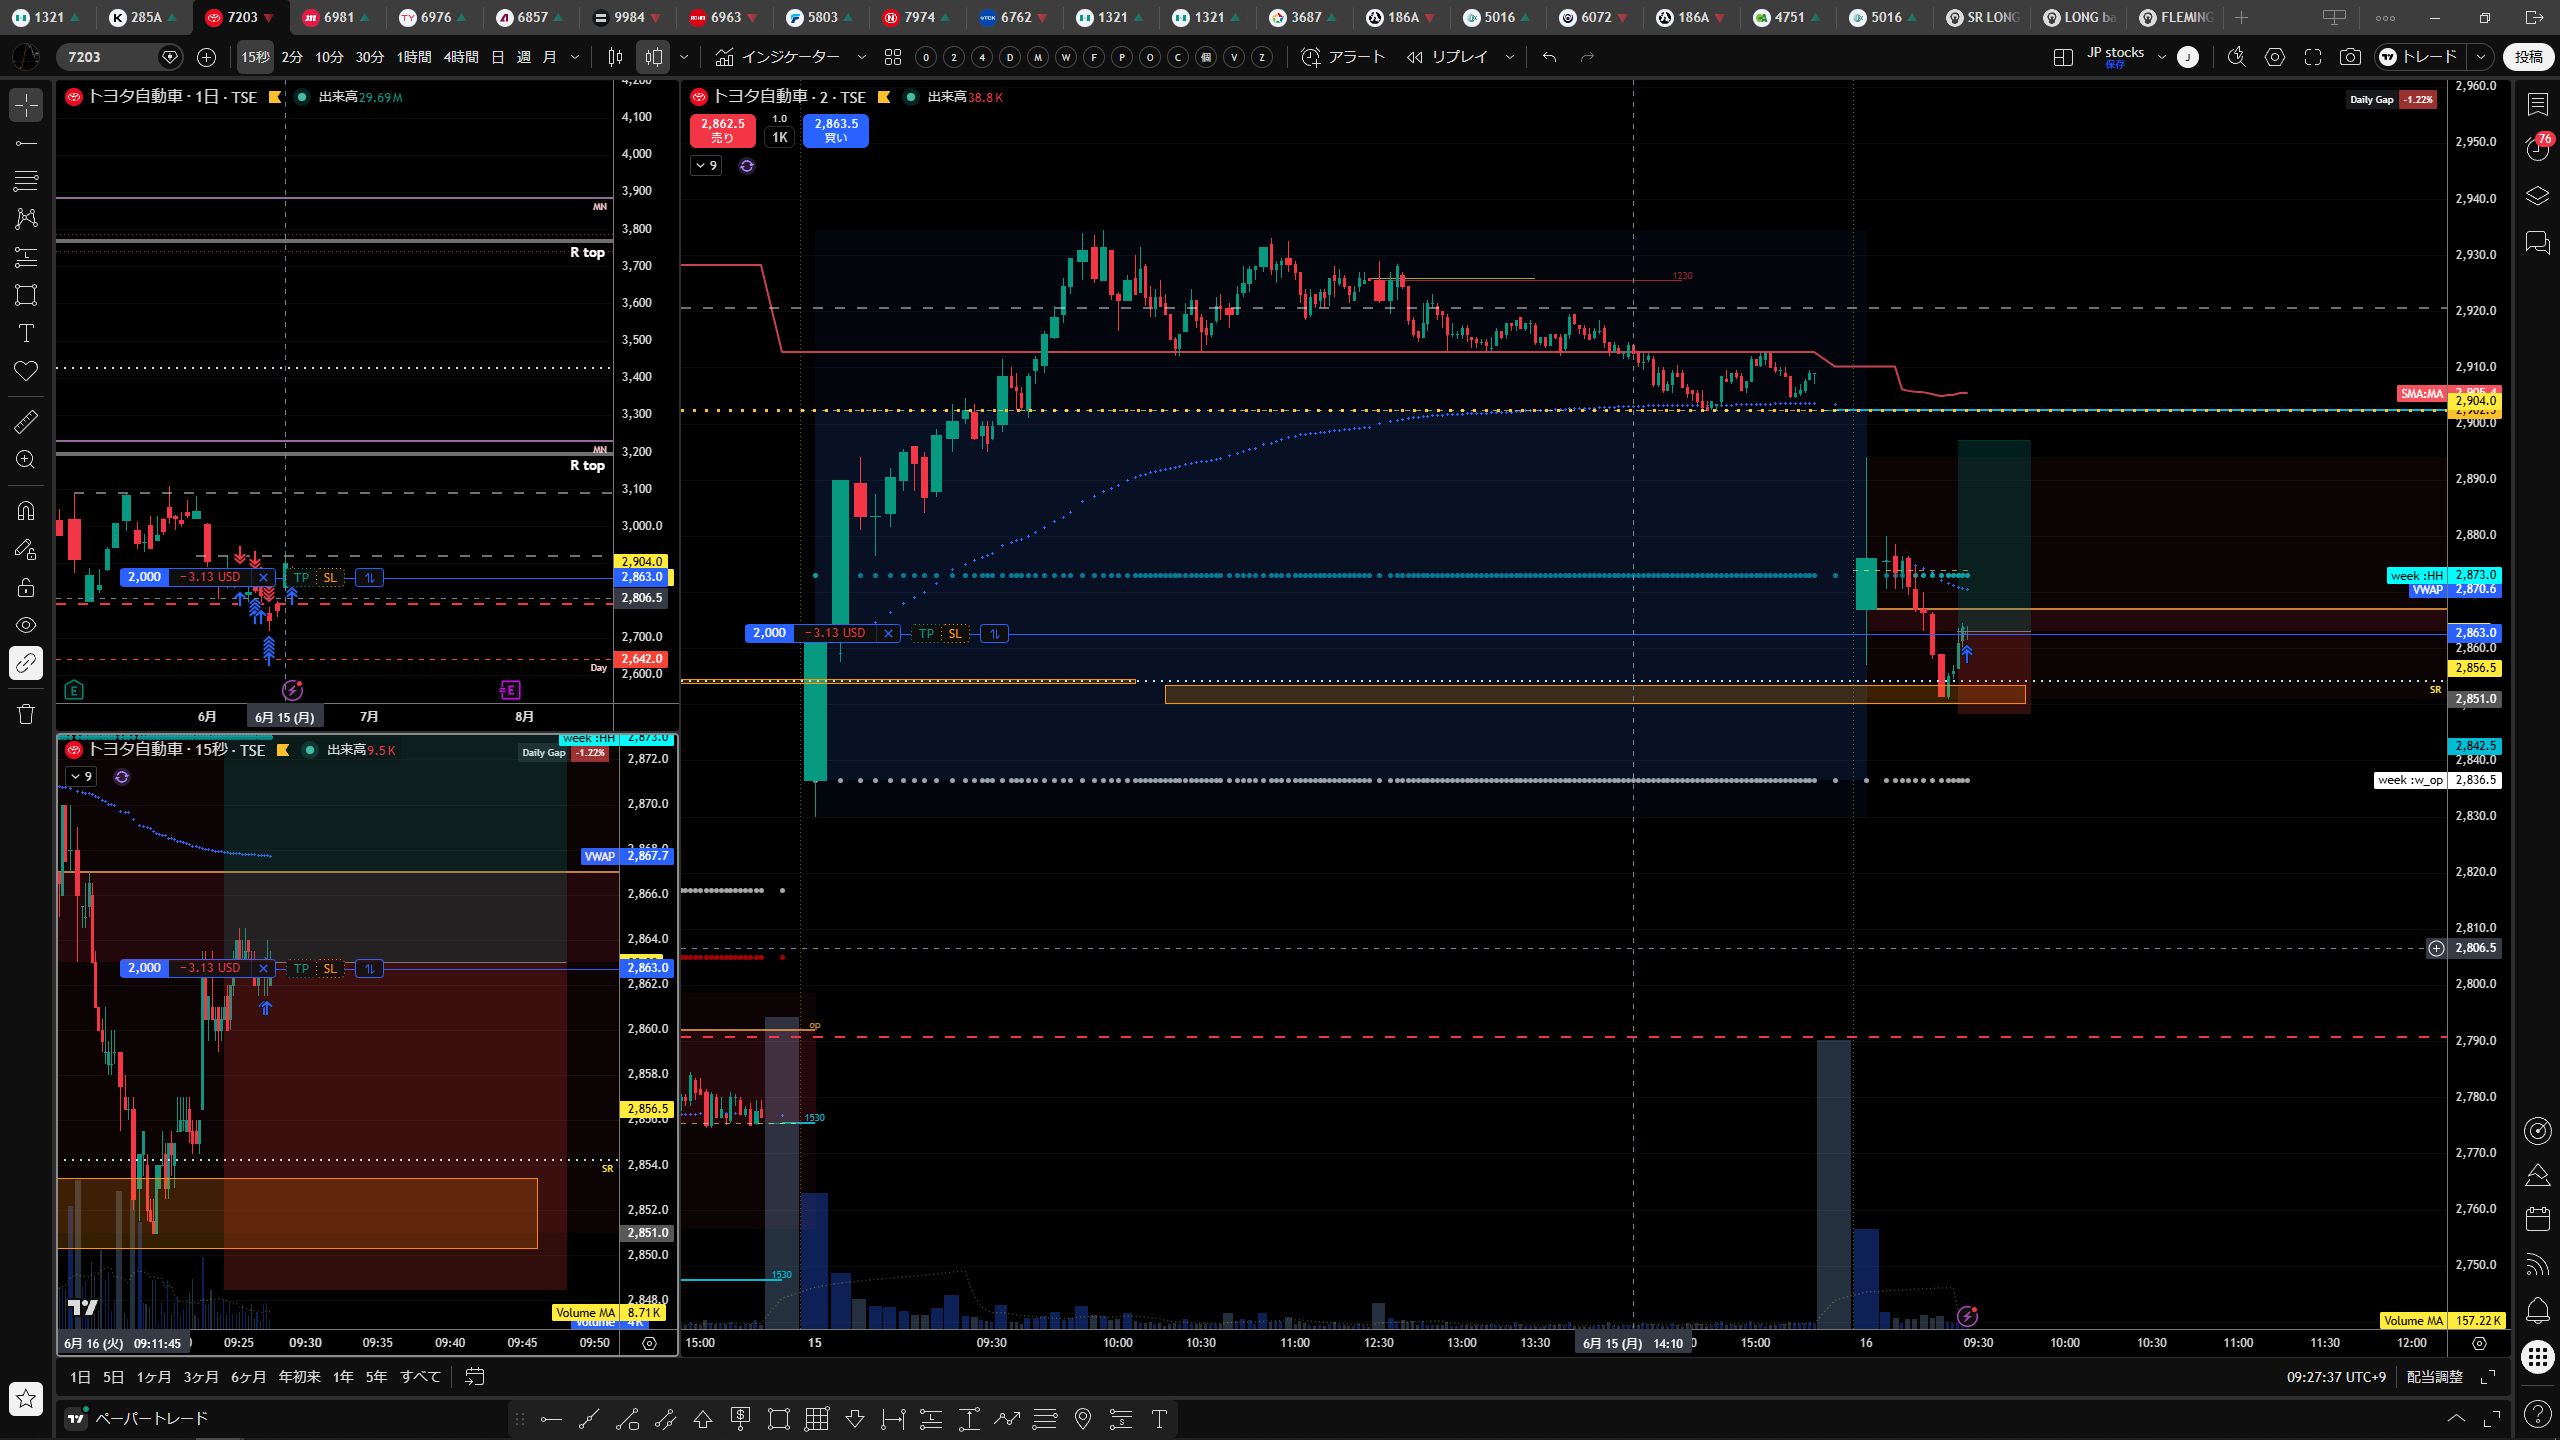Switch to the SR LONG tab
The height and width of the screenshot is (1440, 2560).
[1984, 17]
